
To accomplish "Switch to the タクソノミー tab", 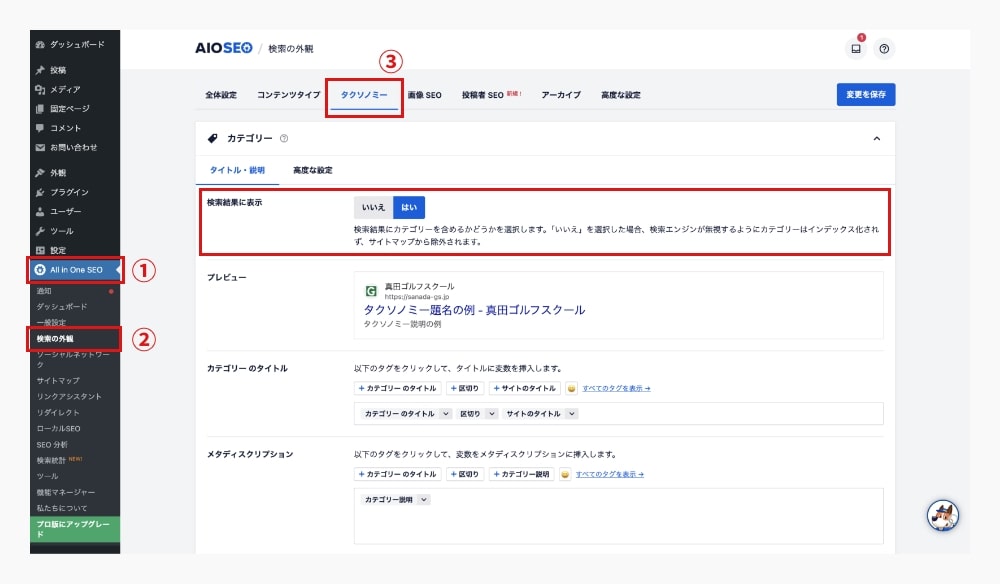I will [364, 93].
